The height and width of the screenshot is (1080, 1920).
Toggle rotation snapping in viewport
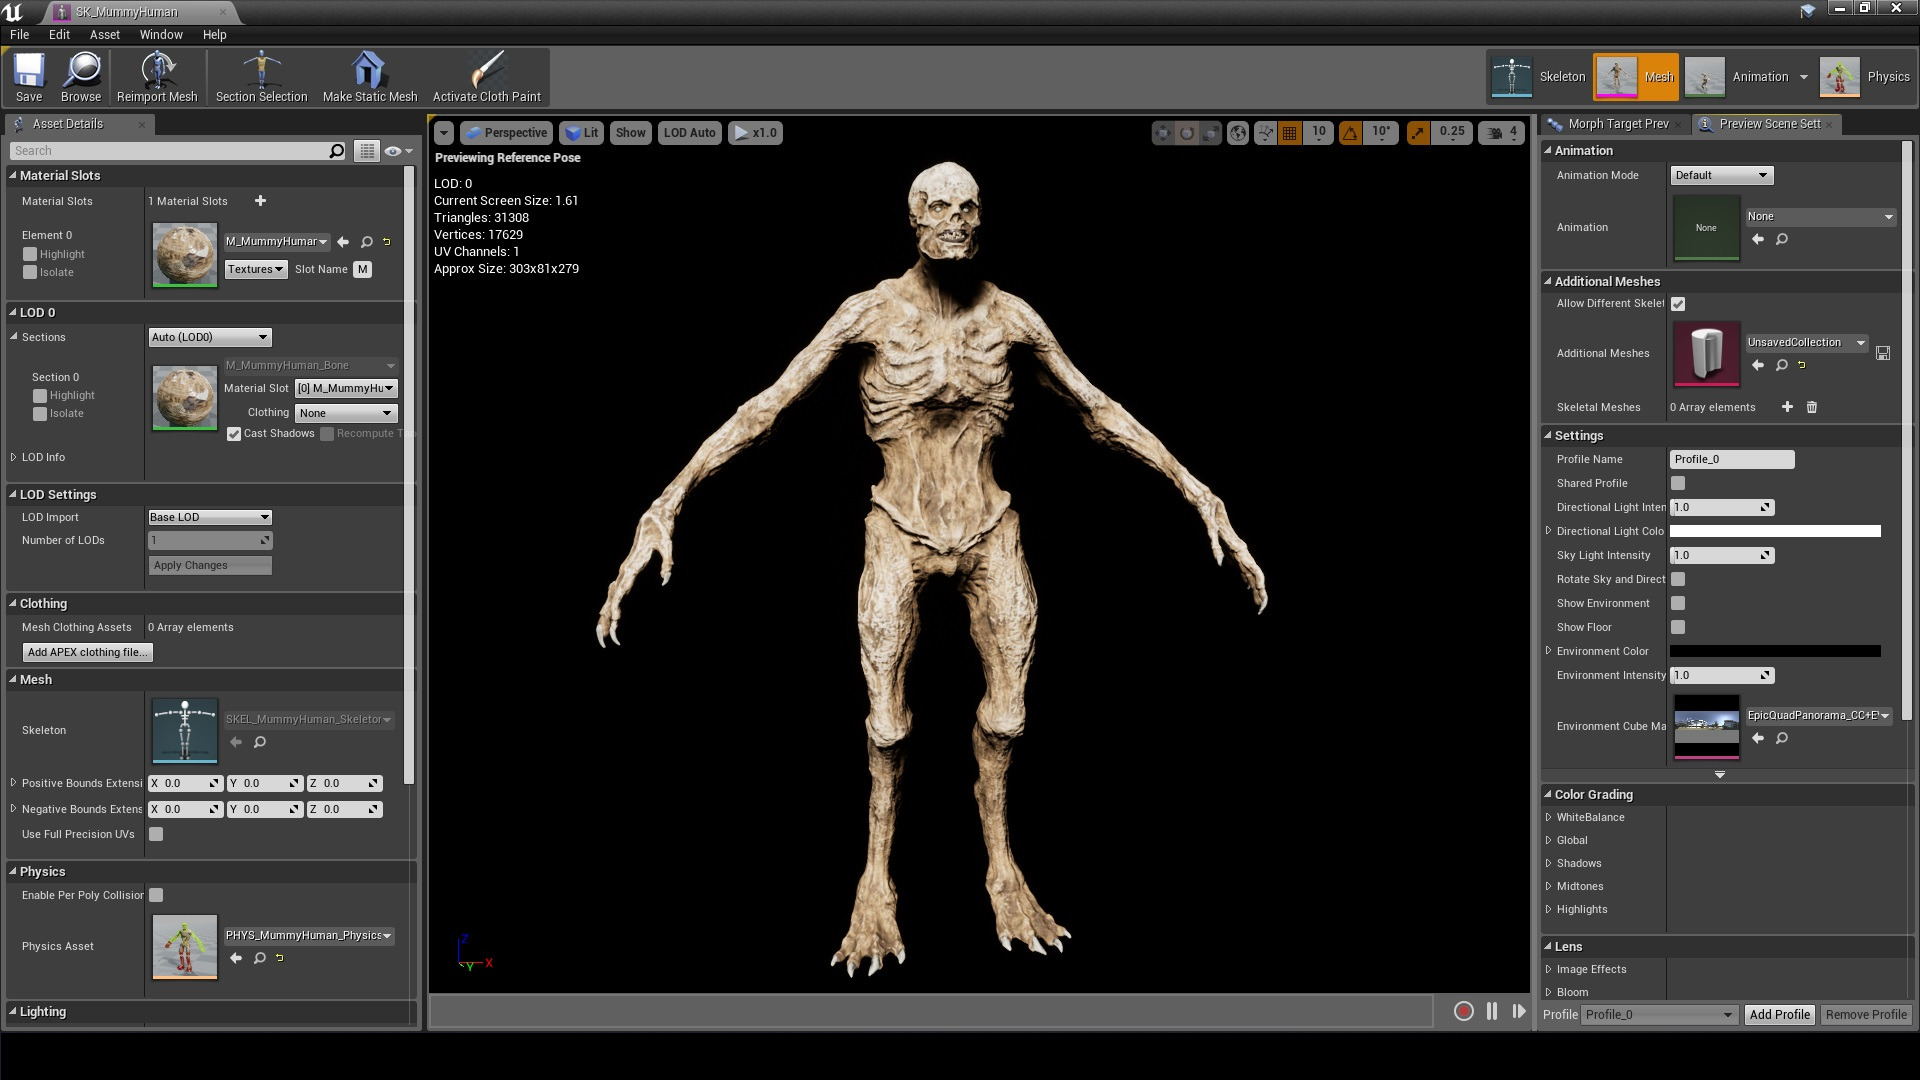click(1350, 133)
